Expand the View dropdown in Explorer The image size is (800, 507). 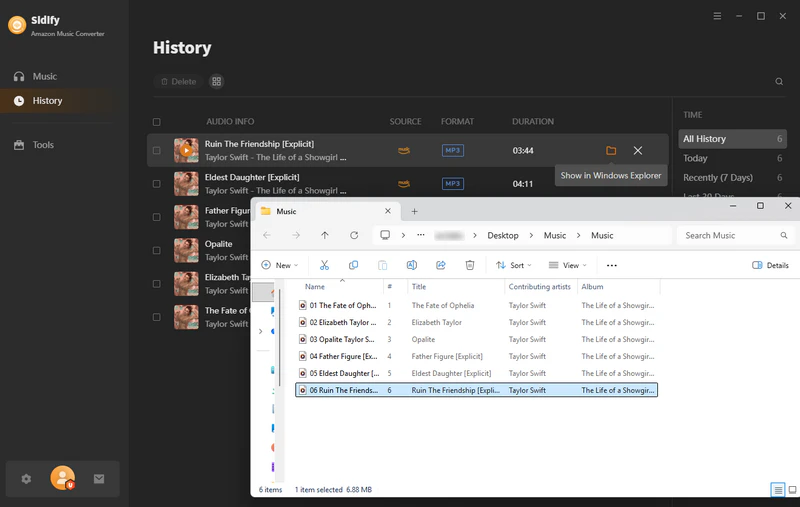click(568, 265)
